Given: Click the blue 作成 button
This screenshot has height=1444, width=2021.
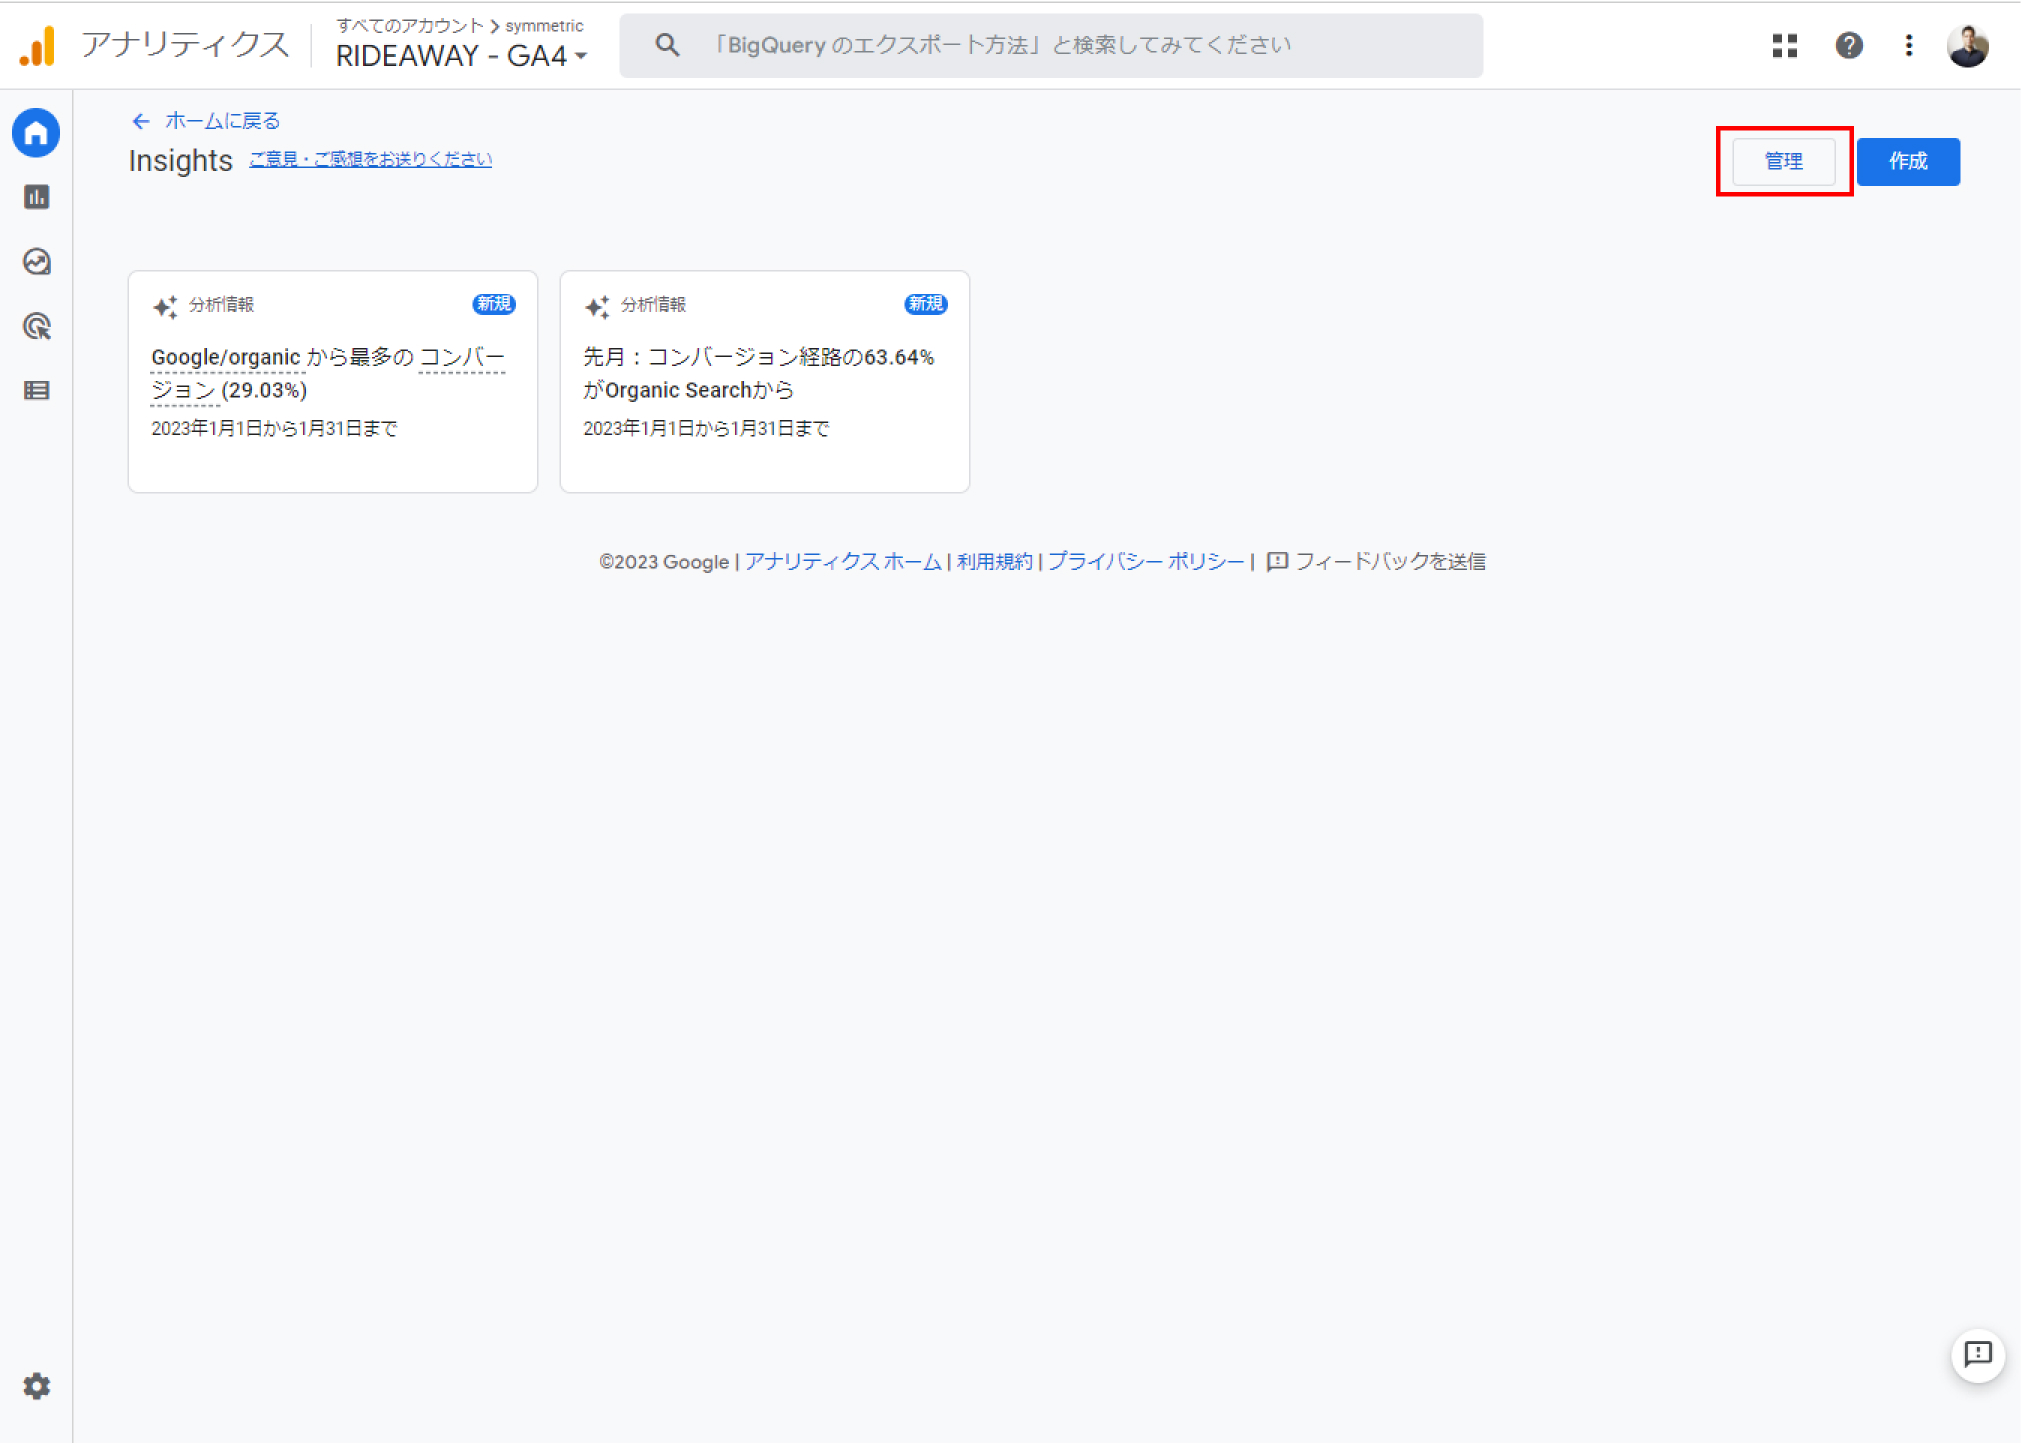Looking at the screenshot, I should 1908,161.
